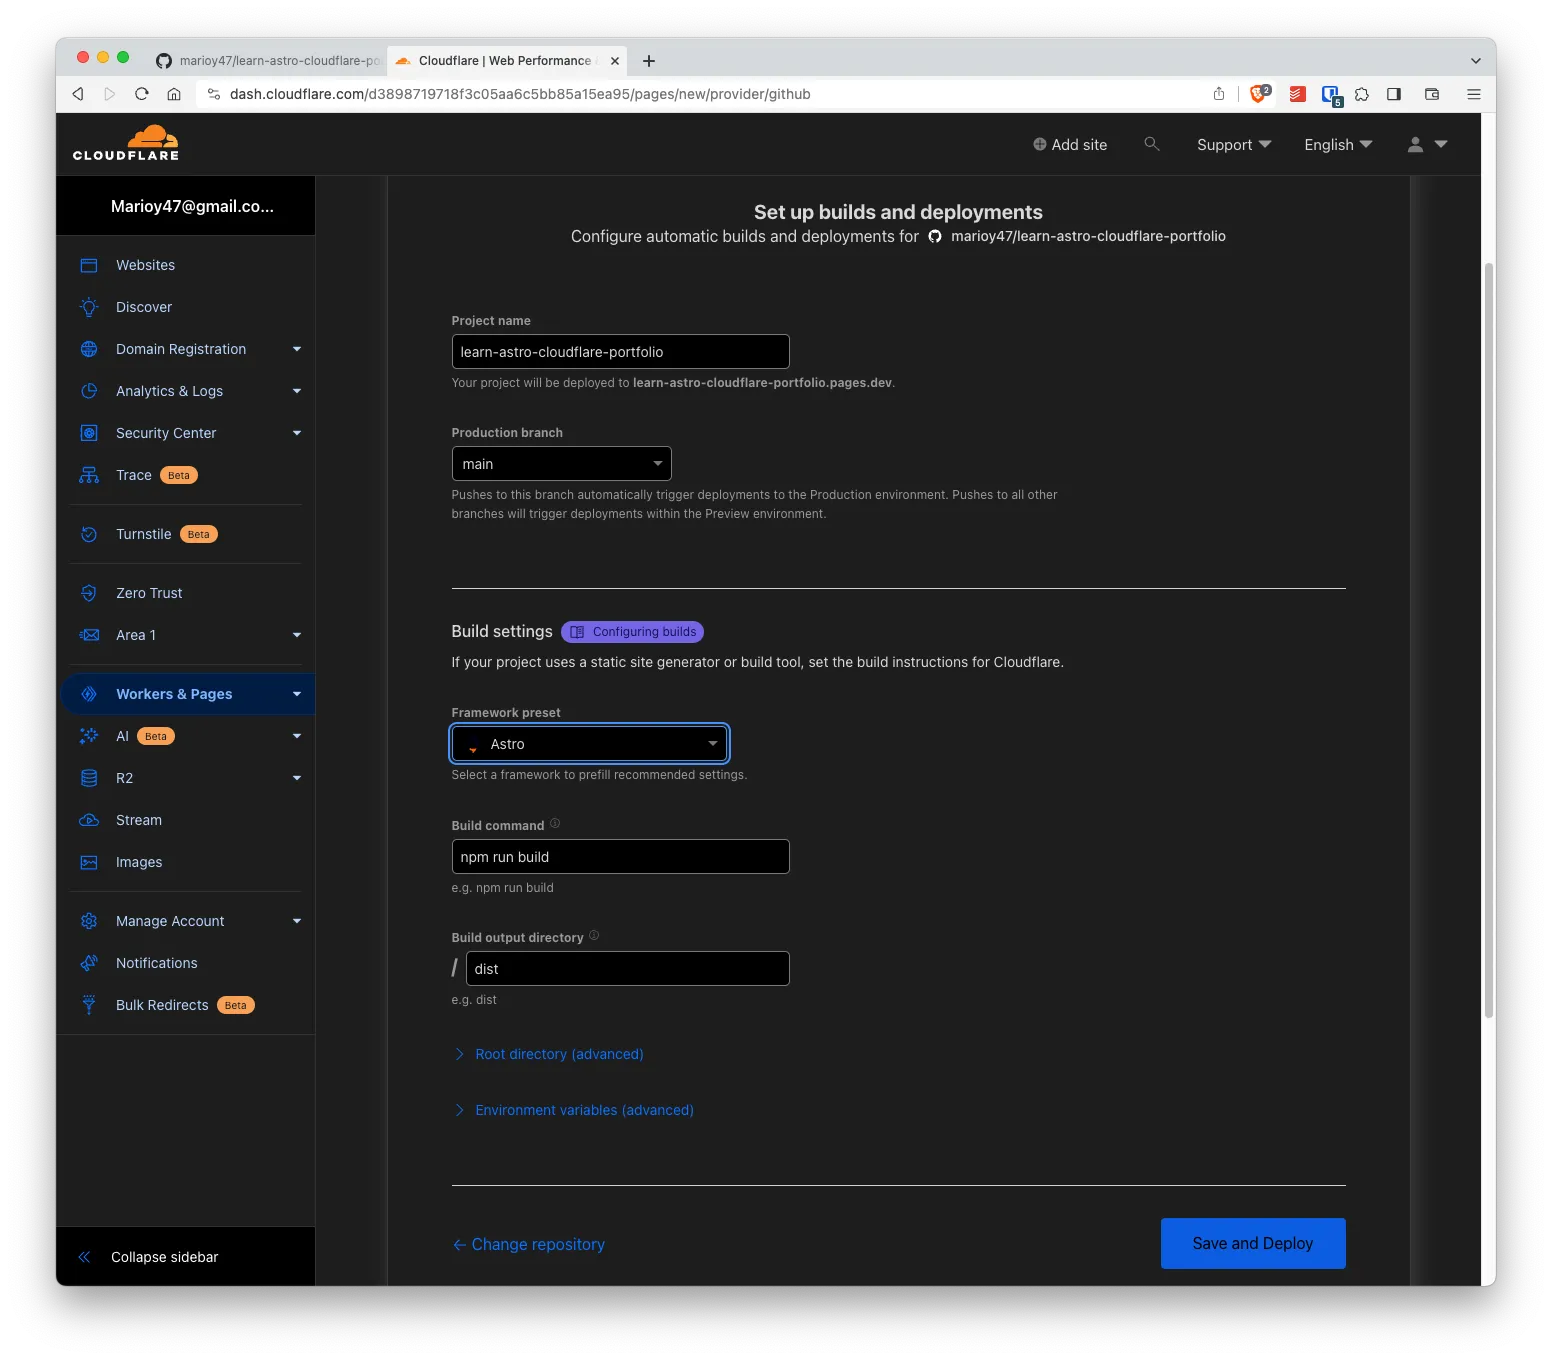Click the Manage Account gear icon
1552x1360 pixels.
click(89, 921)
